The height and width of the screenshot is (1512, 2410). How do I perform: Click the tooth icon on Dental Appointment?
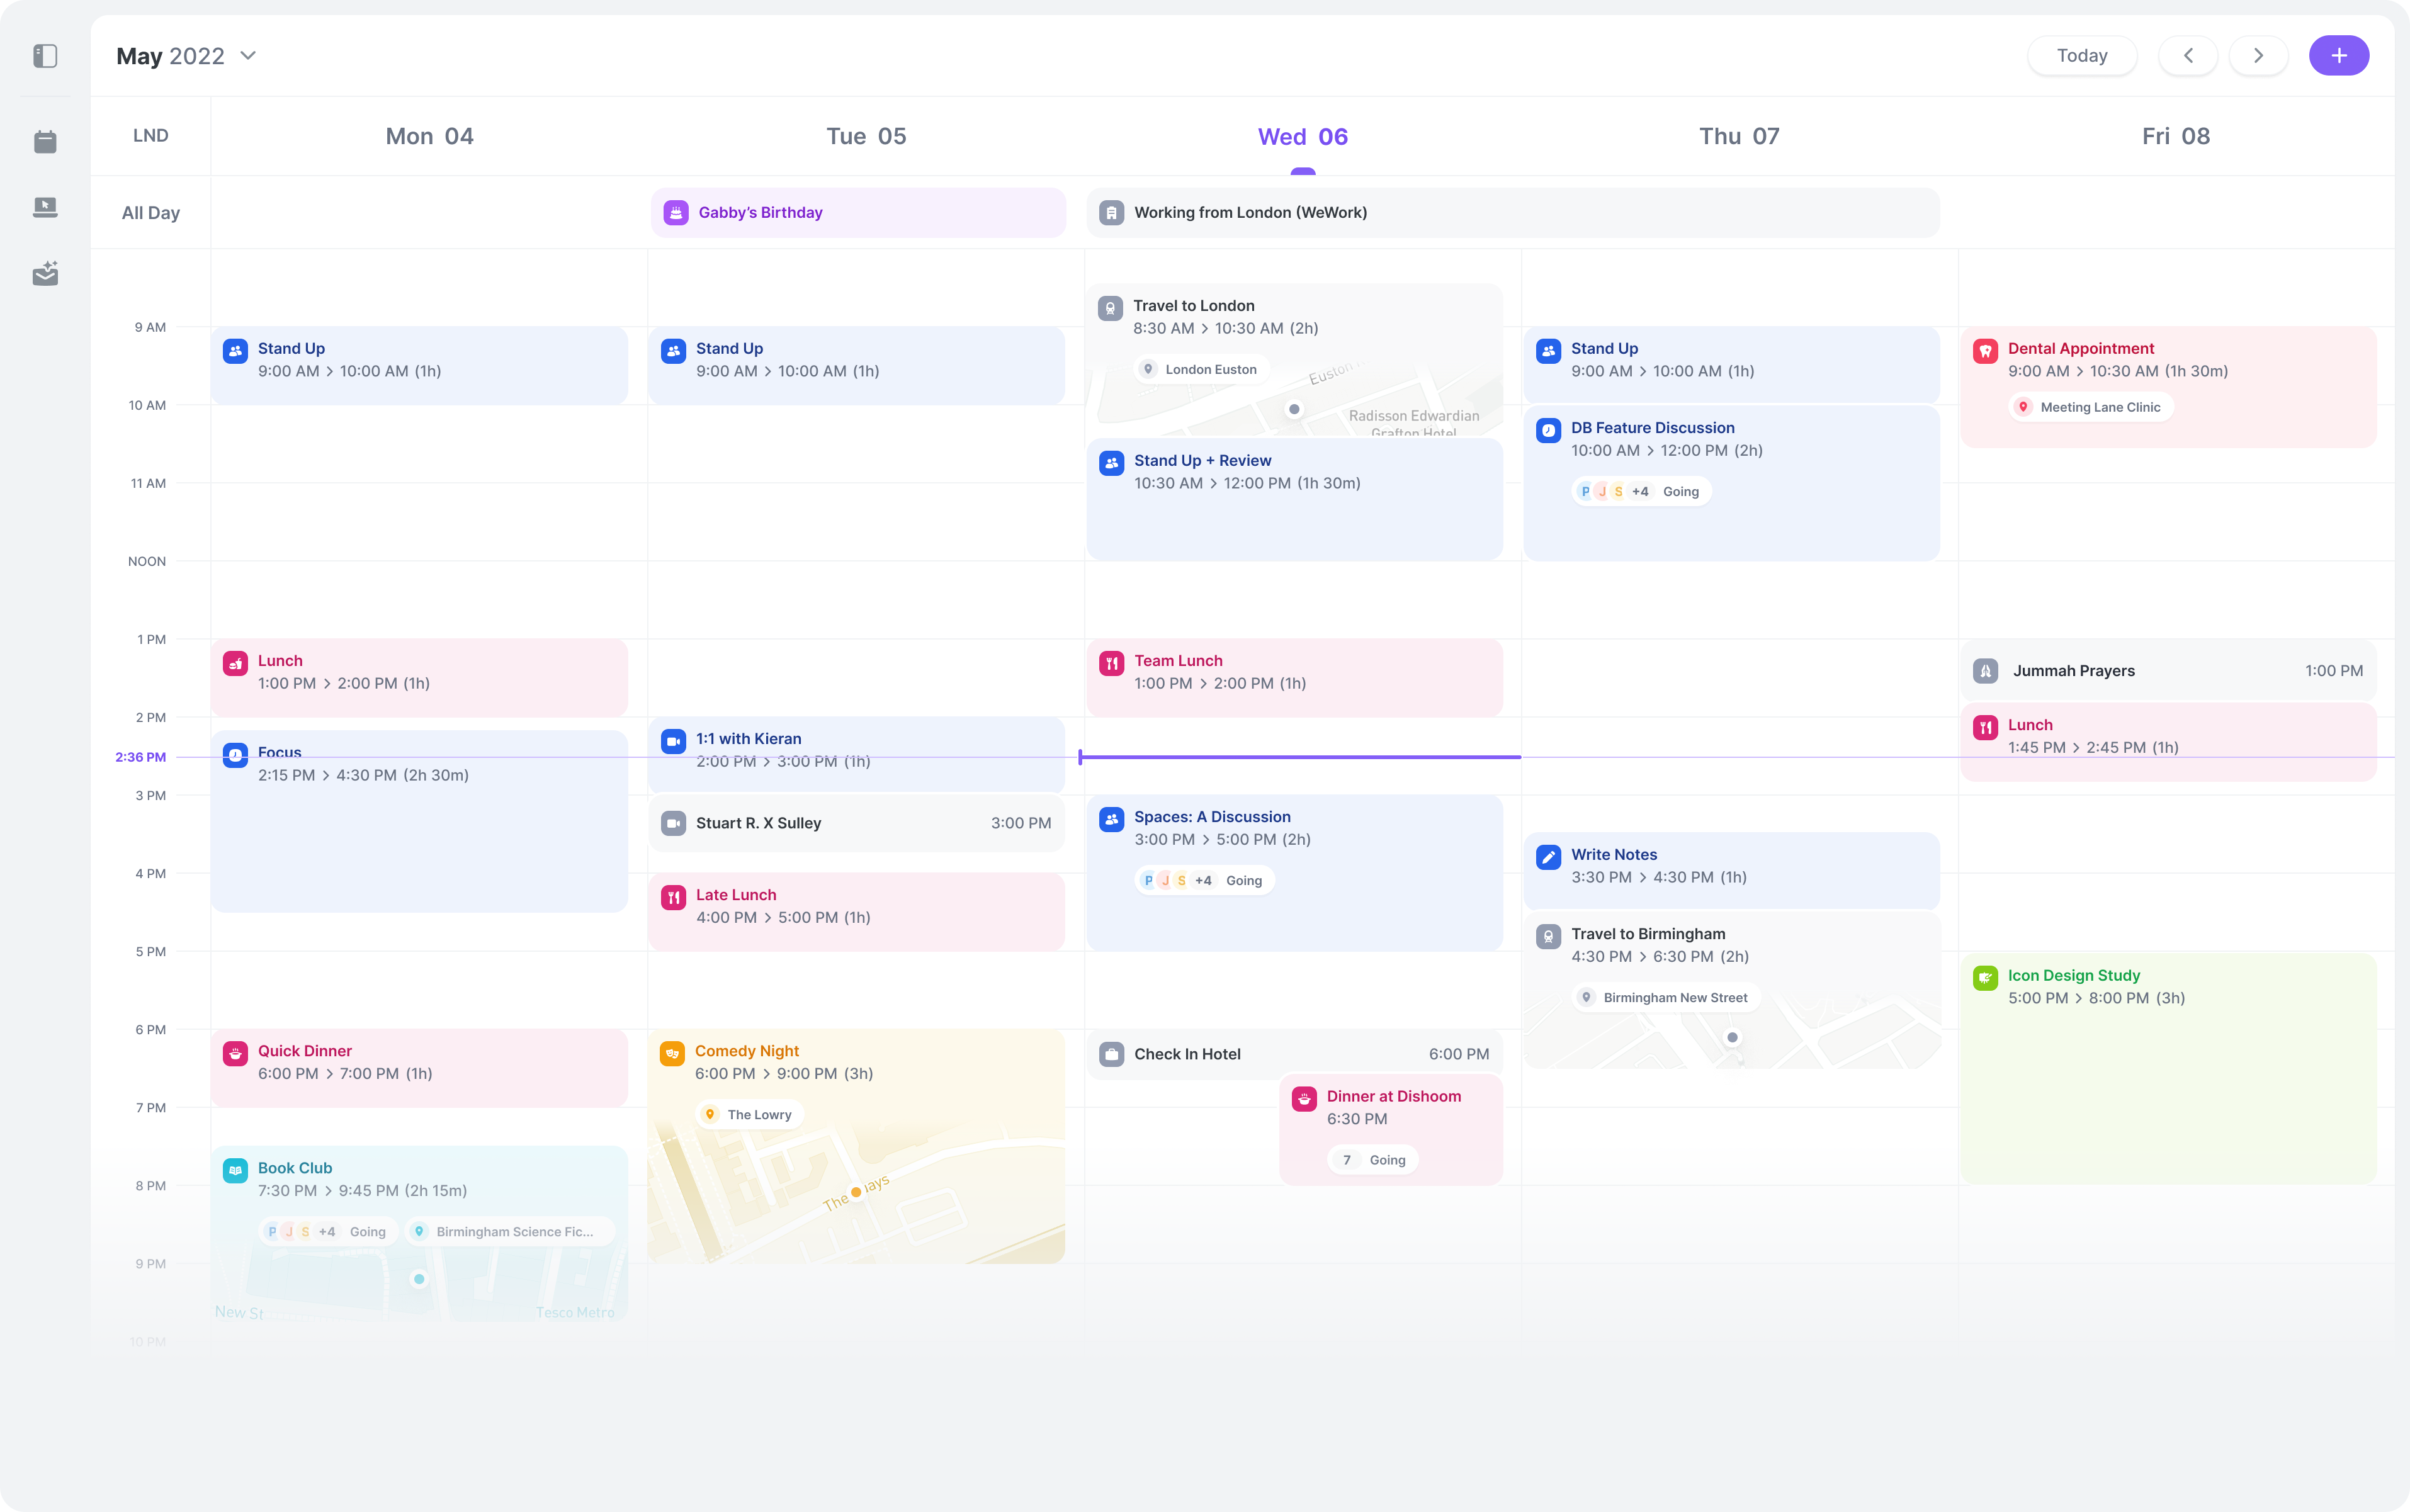(x=1985, y=350)
